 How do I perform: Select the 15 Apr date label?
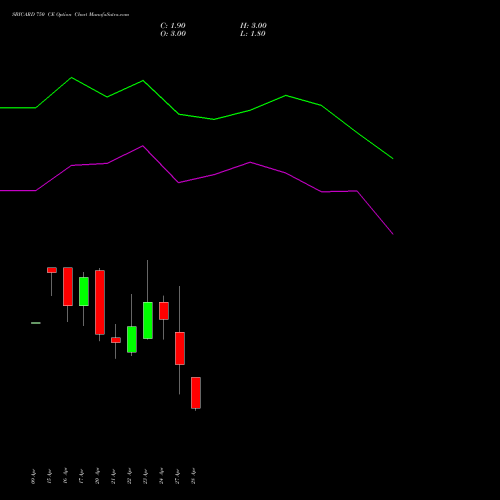pyautogui.click(x=49, y=476)
